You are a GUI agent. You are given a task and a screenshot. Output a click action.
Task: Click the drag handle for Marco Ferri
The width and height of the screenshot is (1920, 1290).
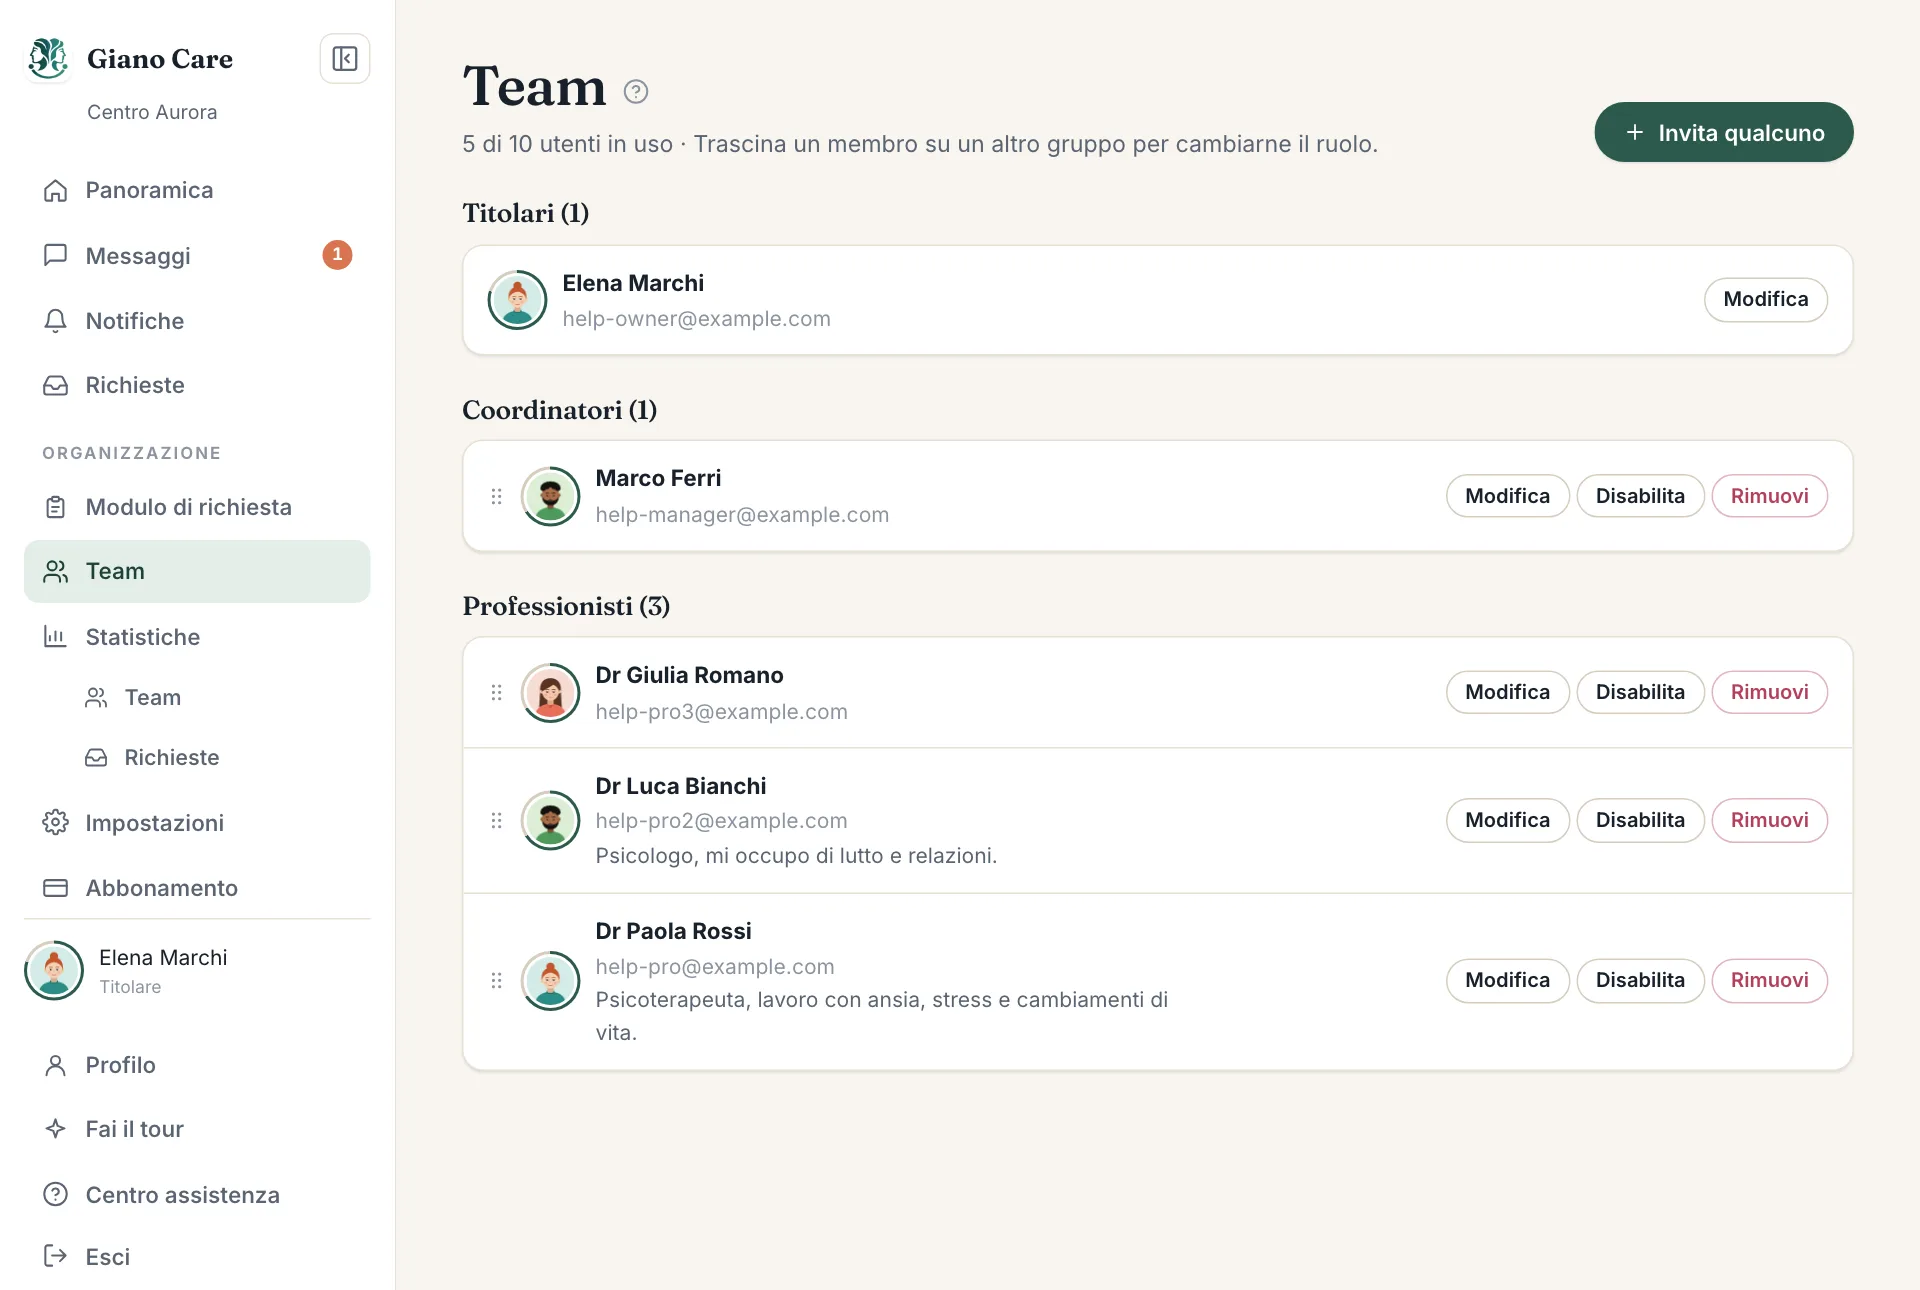click(496, 496)
